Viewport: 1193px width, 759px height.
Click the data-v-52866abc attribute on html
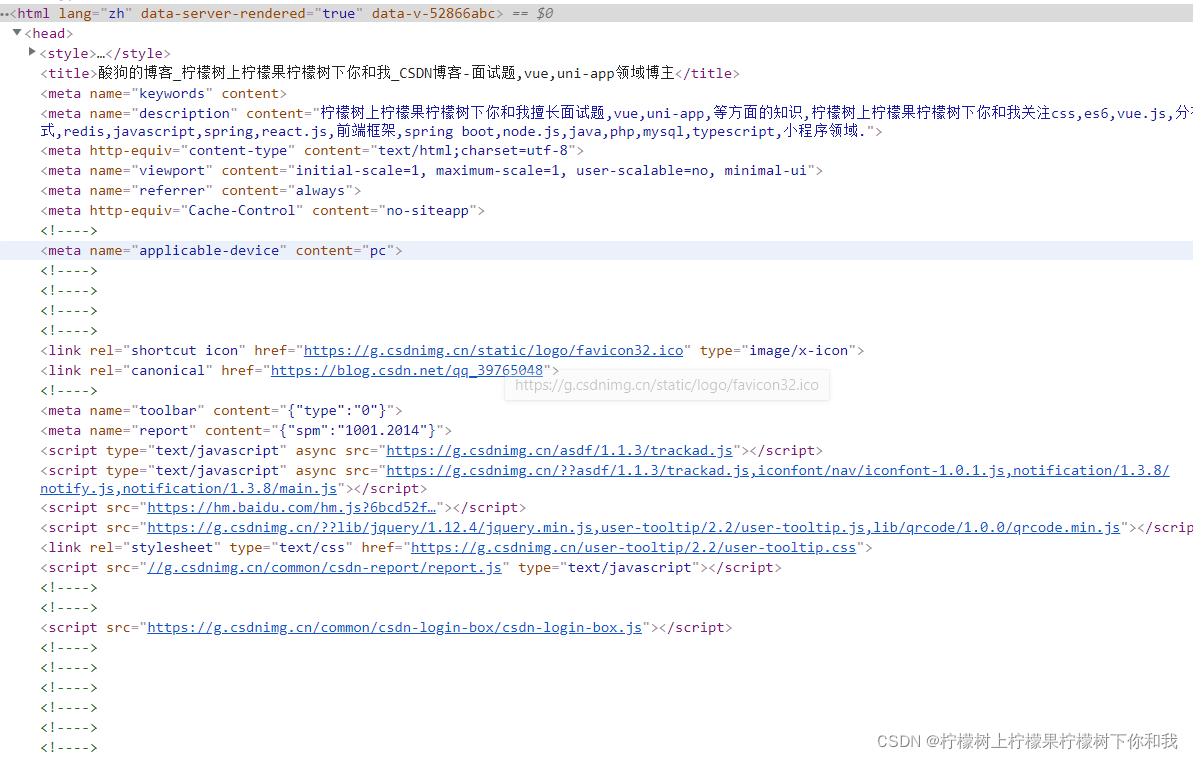(434, 13)
